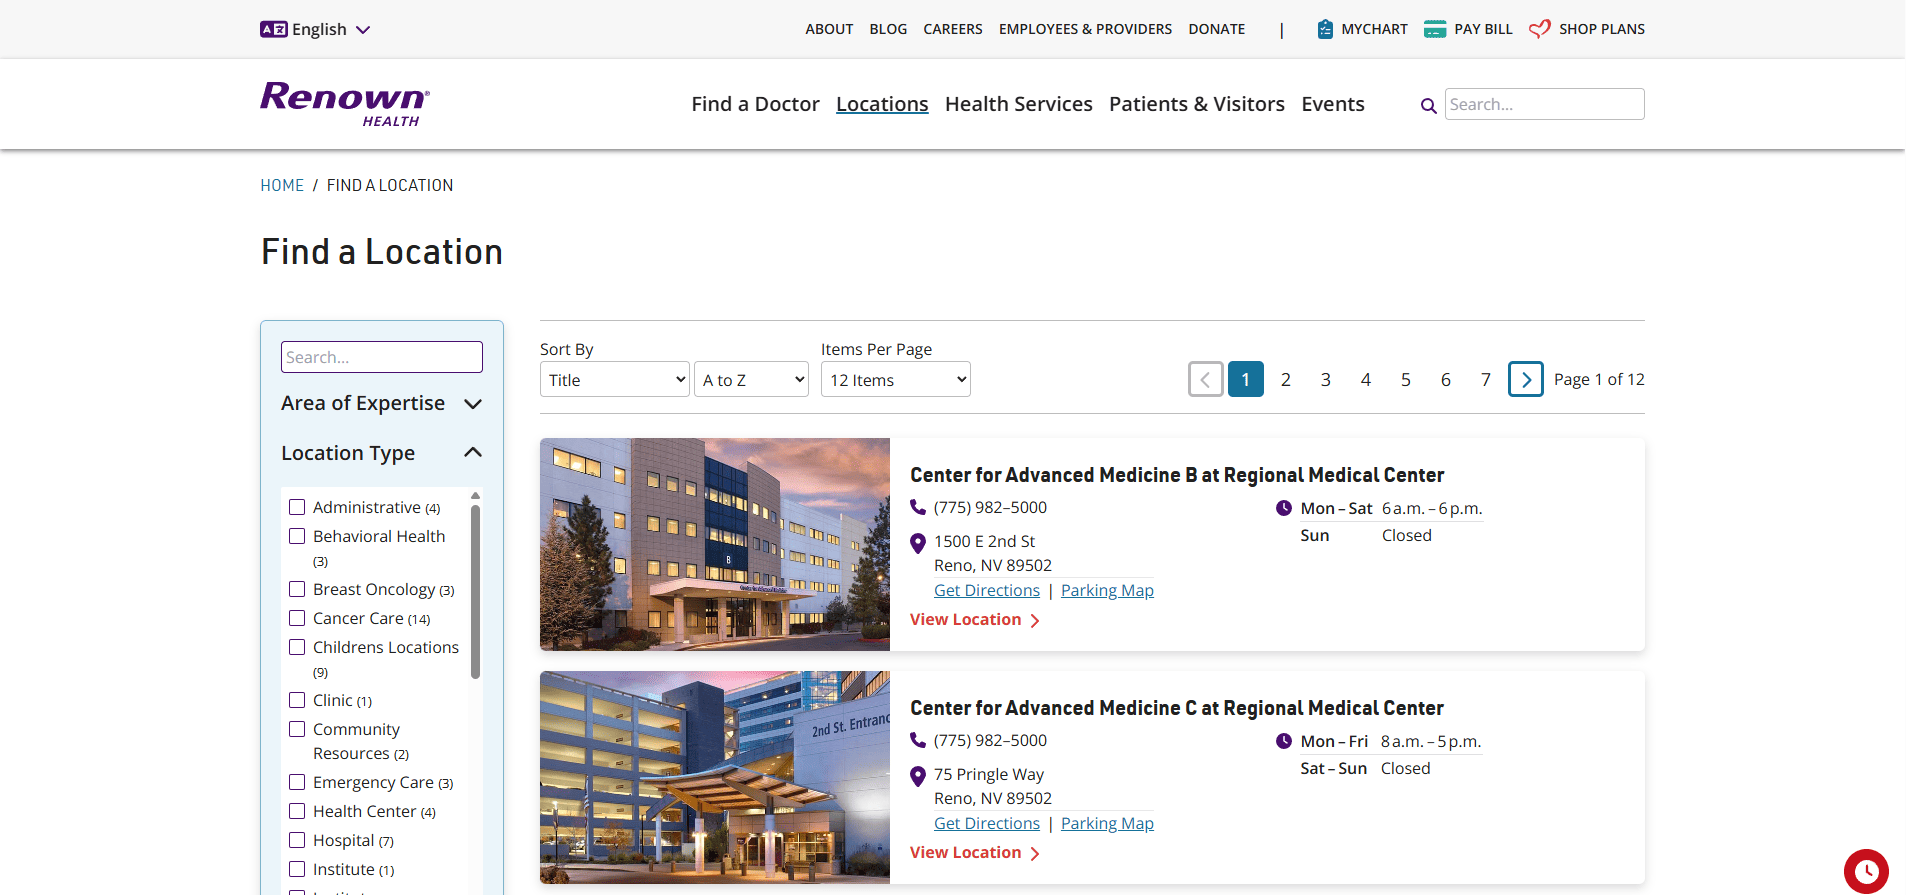1906x895 pixels.
Task: Toggle the Administrative checkbox
Action: (x=297, y=507)
